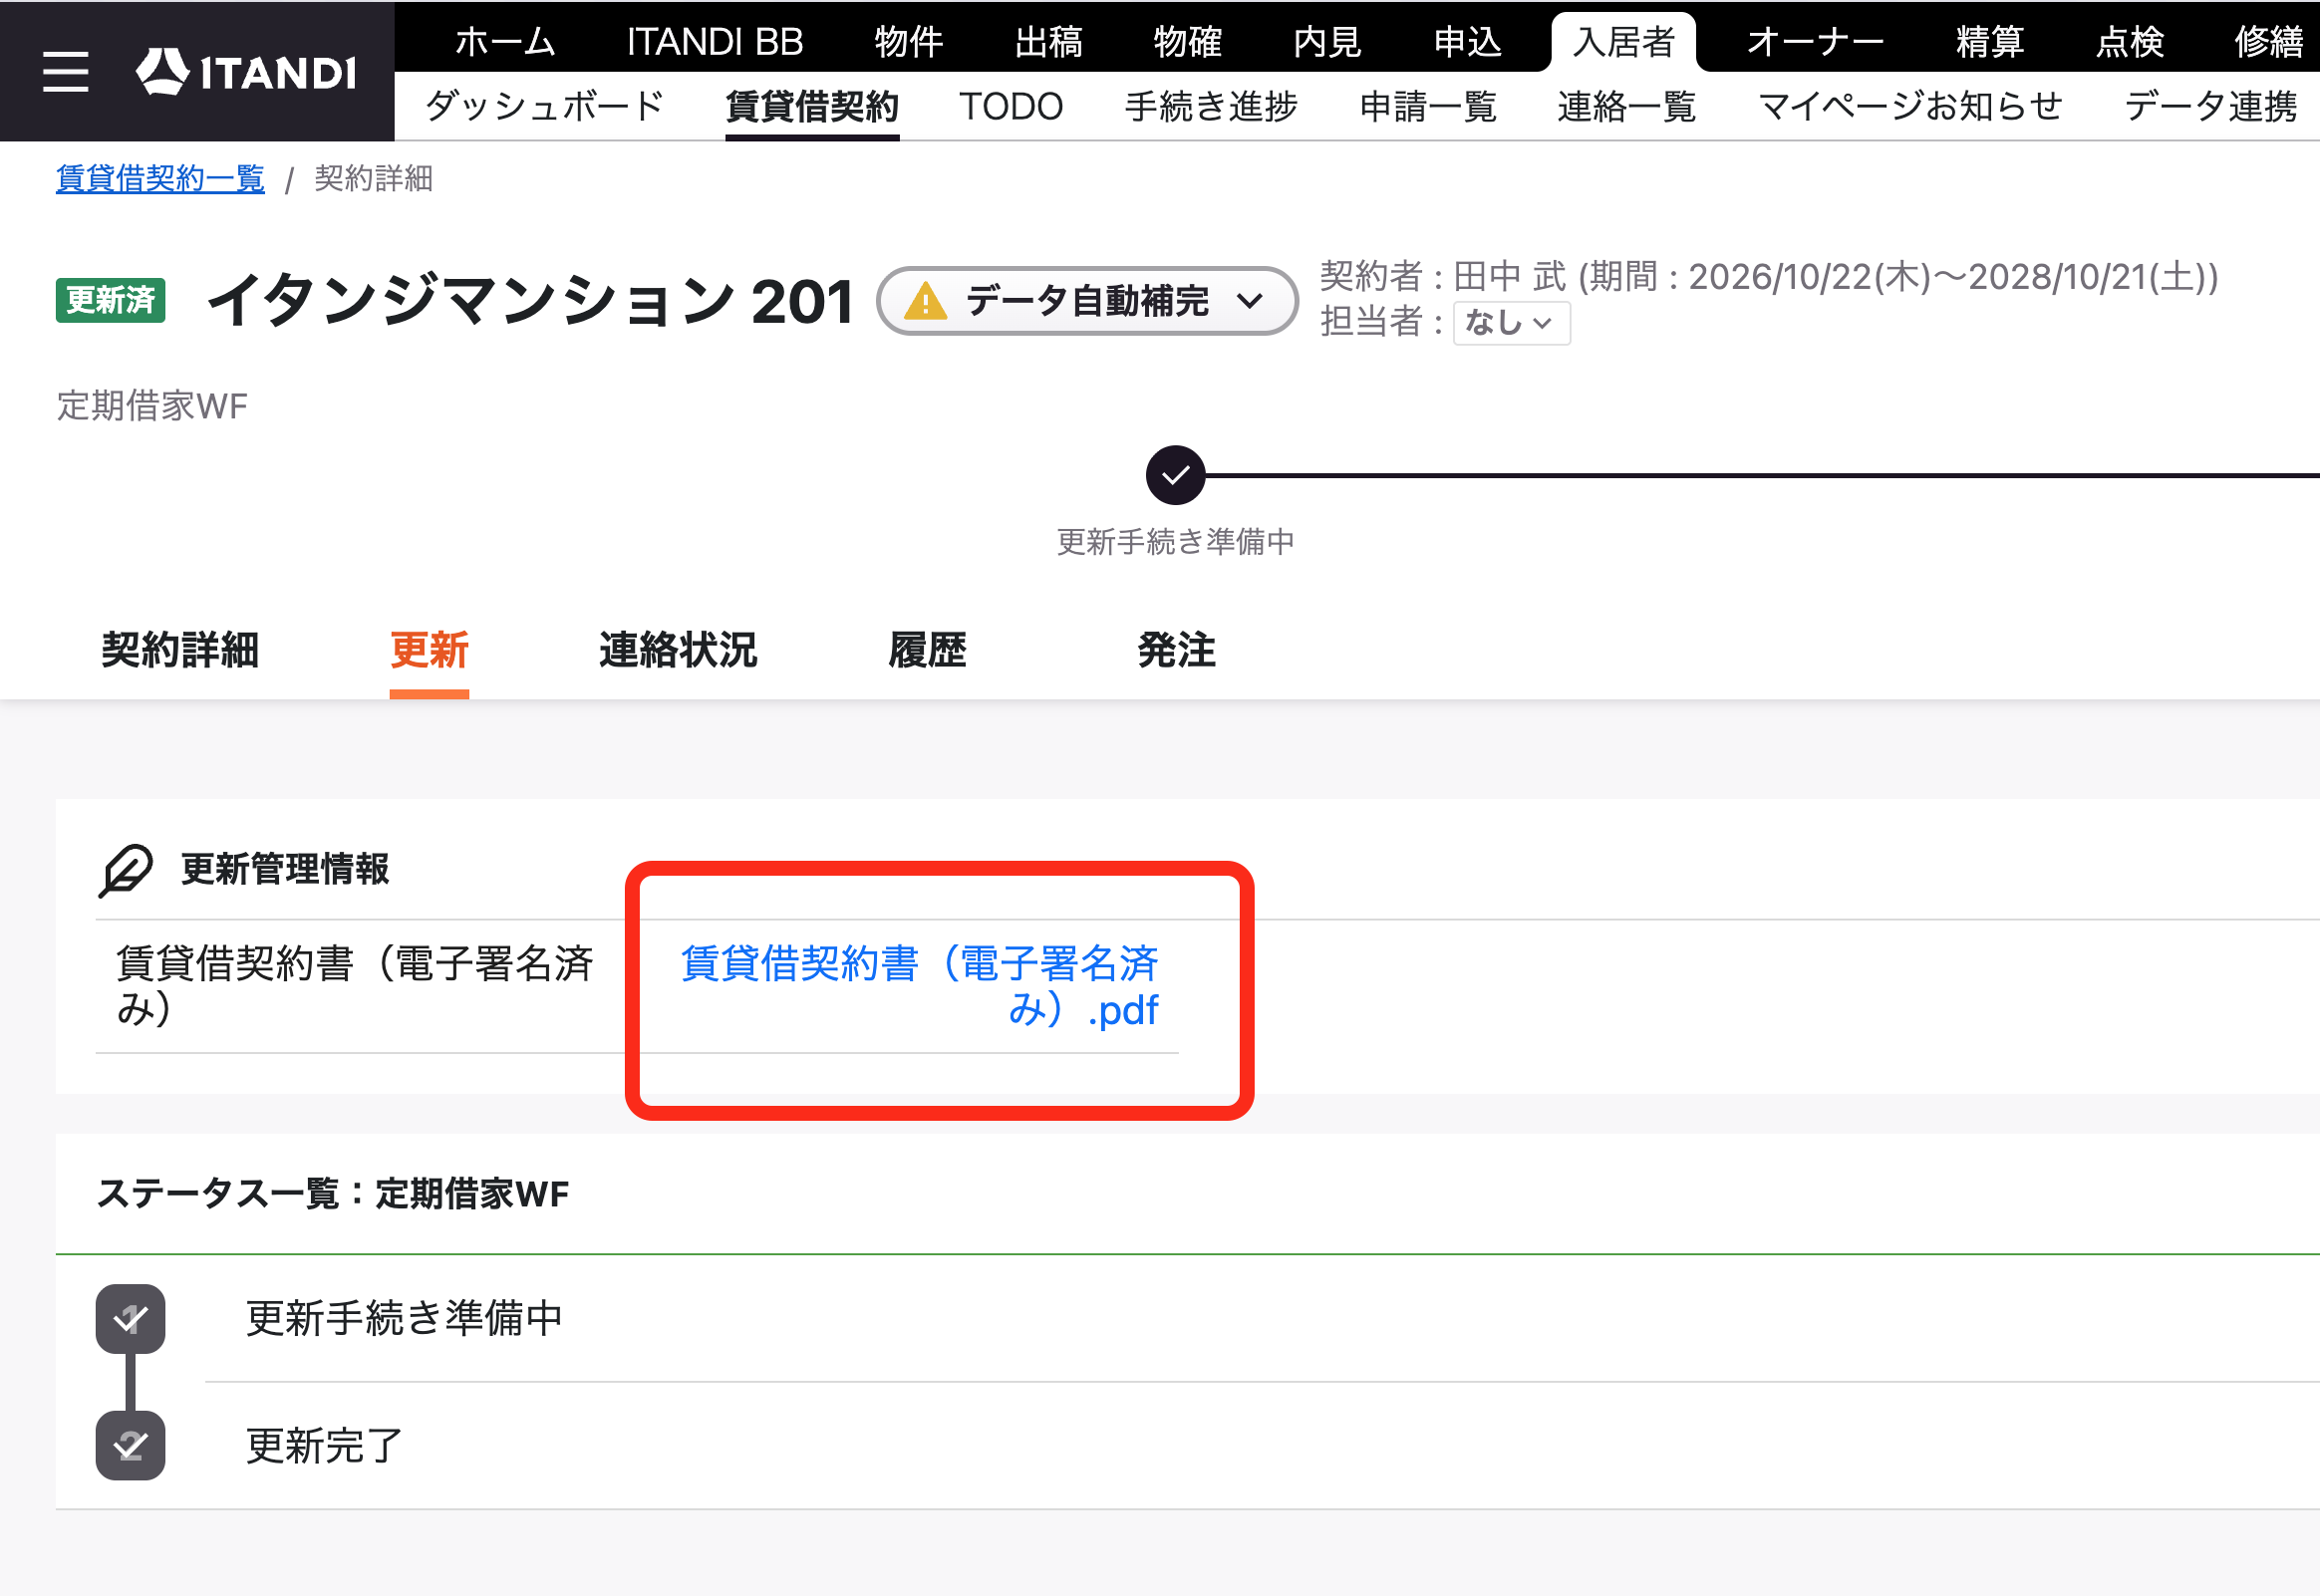Screen dimensions: 2320x1596
Task: Go to the 物確 menu
Action: point(1188,42)
